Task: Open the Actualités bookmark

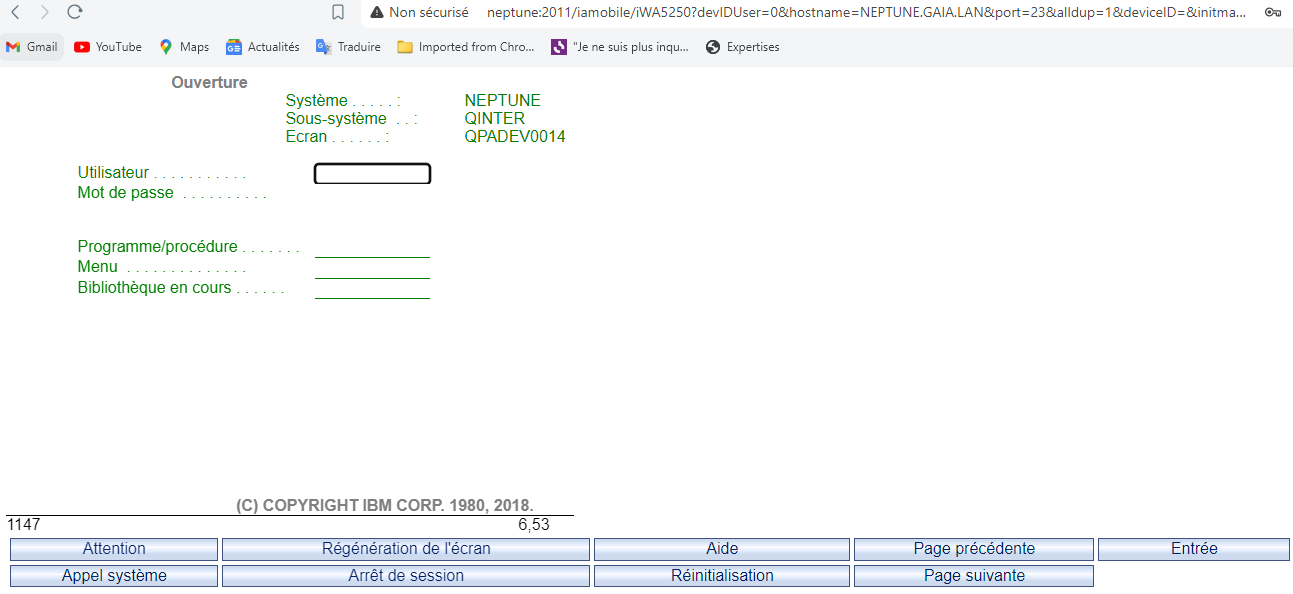Action: pos(262,47)
